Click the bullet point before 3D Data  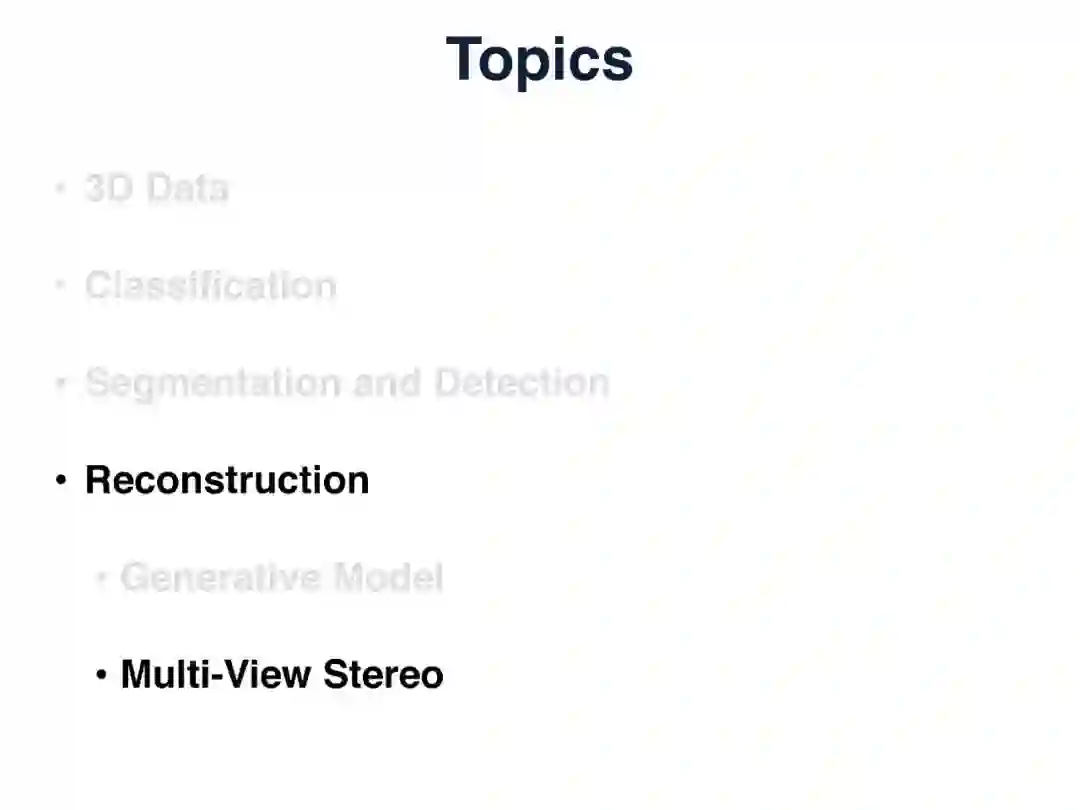pos(61,188)
